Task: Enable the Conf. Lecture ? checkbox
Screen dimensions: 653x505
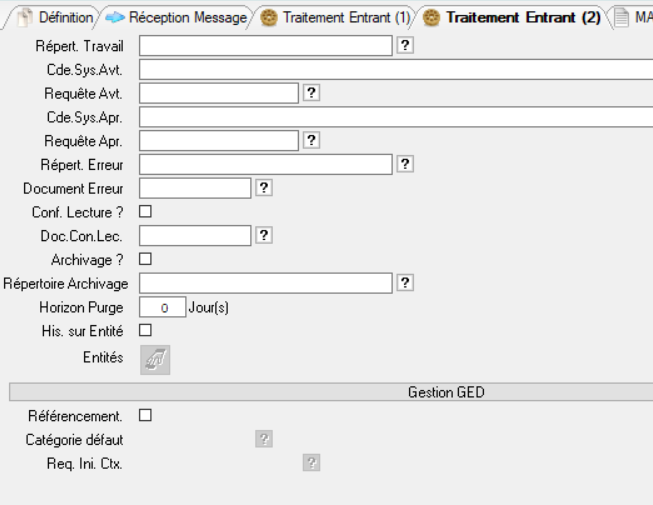Action: (145, 211)
